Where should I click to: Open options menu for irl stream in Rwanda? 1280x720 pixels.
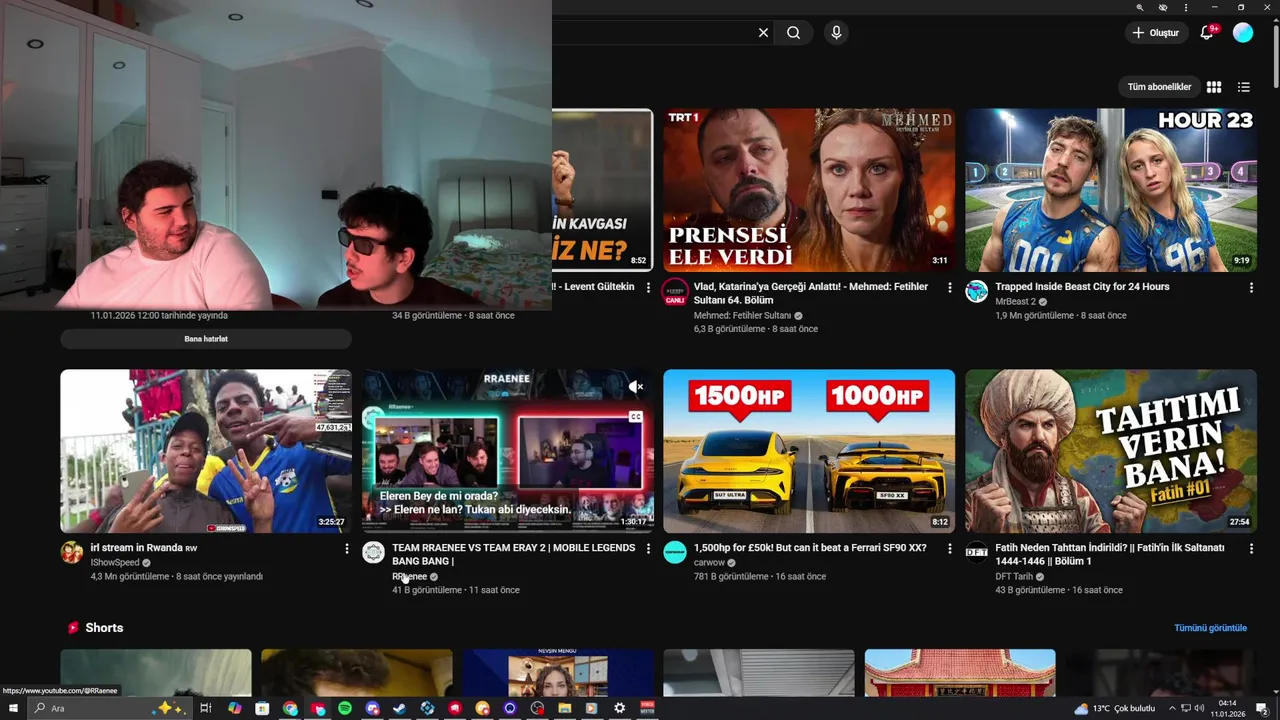pos(347,549)
